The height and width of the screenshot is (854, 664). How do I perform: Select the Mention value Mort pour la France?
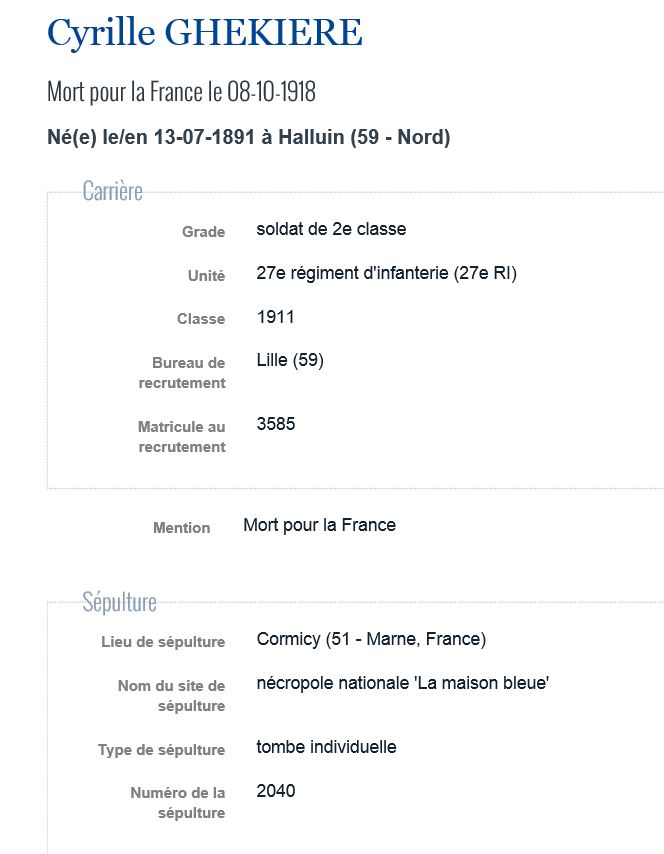point(319,525)
